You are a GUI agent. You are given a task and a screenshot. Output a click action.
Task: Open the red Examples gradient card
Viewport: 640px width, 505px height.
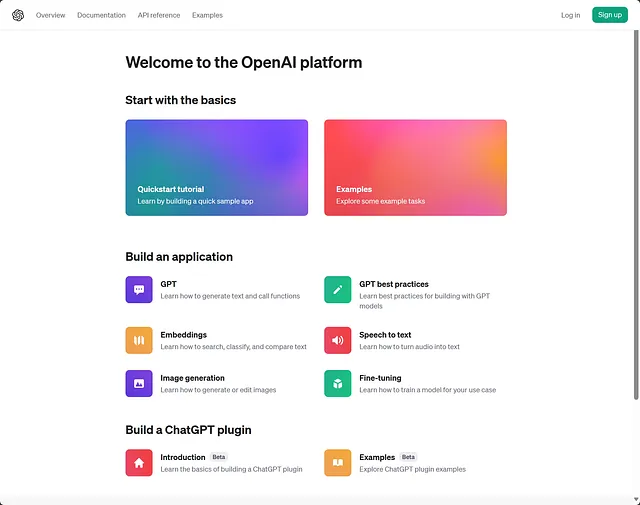click(x=416, y=167)
